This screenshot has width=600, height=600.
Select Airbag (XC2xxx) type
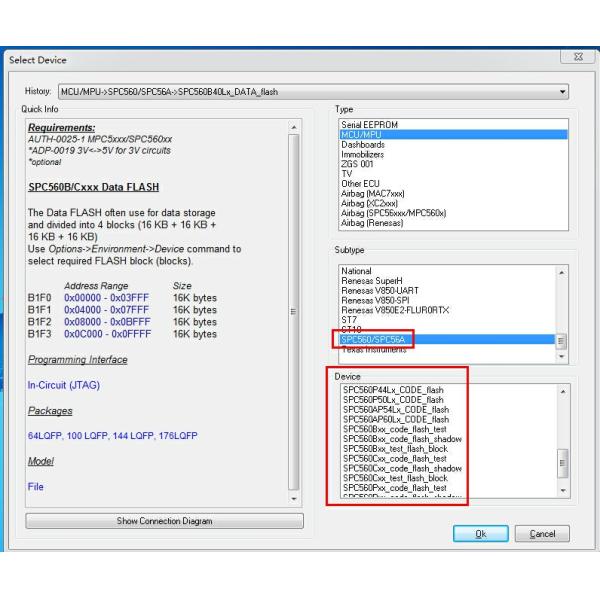(x=453, y=204)
